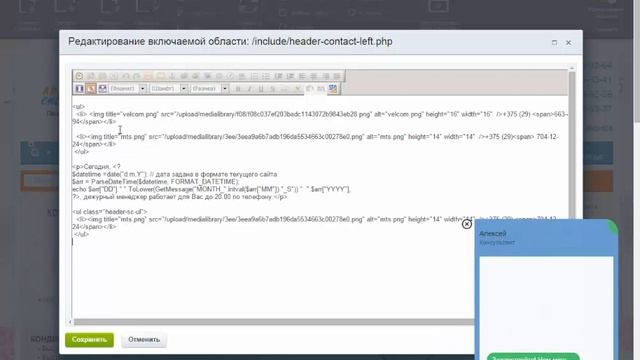The width and height of the screenshot is (640, 360).
Task: Click the consultant name Алексей in chat
Action: pos(493,234)
